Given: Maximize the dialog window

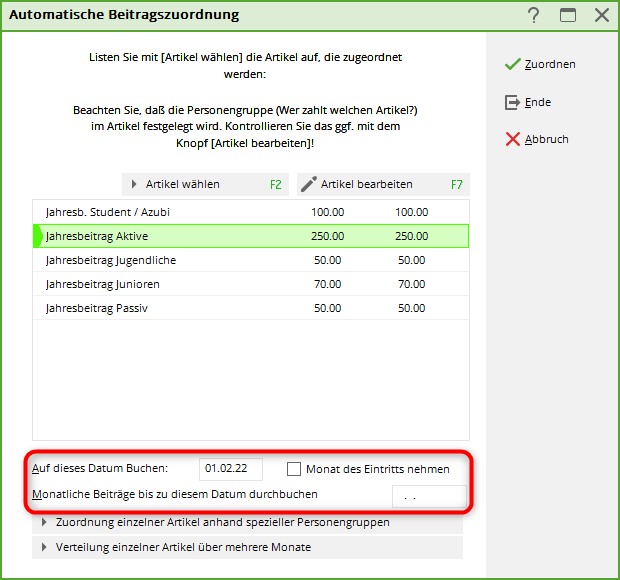Looking at the screenshot, I should pyautogui.click(x=568, y=15).
